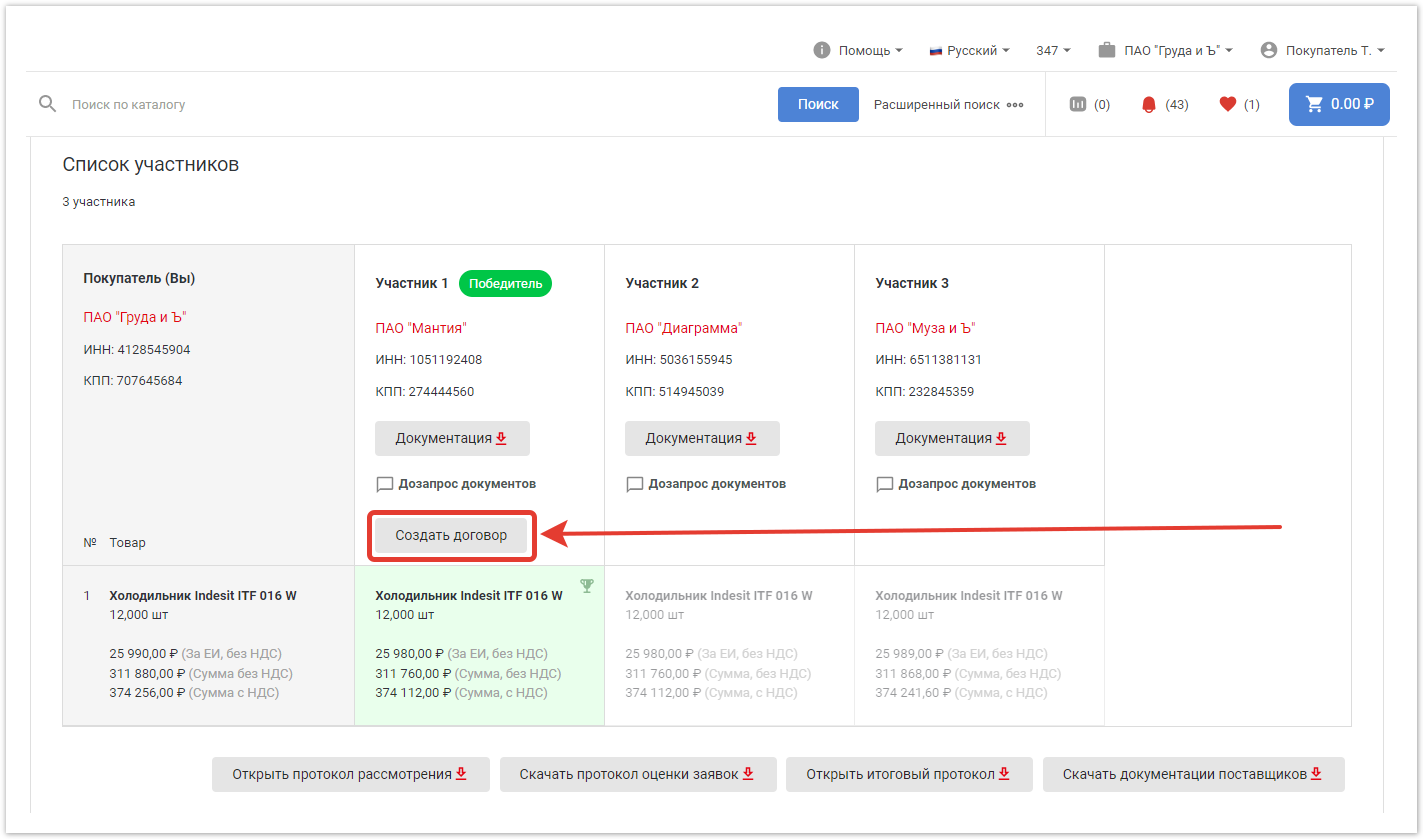Click chat icon for Участник 2 document request
Image resolution: width=1423 pixels, height=839 pixels.
(634, 484)
